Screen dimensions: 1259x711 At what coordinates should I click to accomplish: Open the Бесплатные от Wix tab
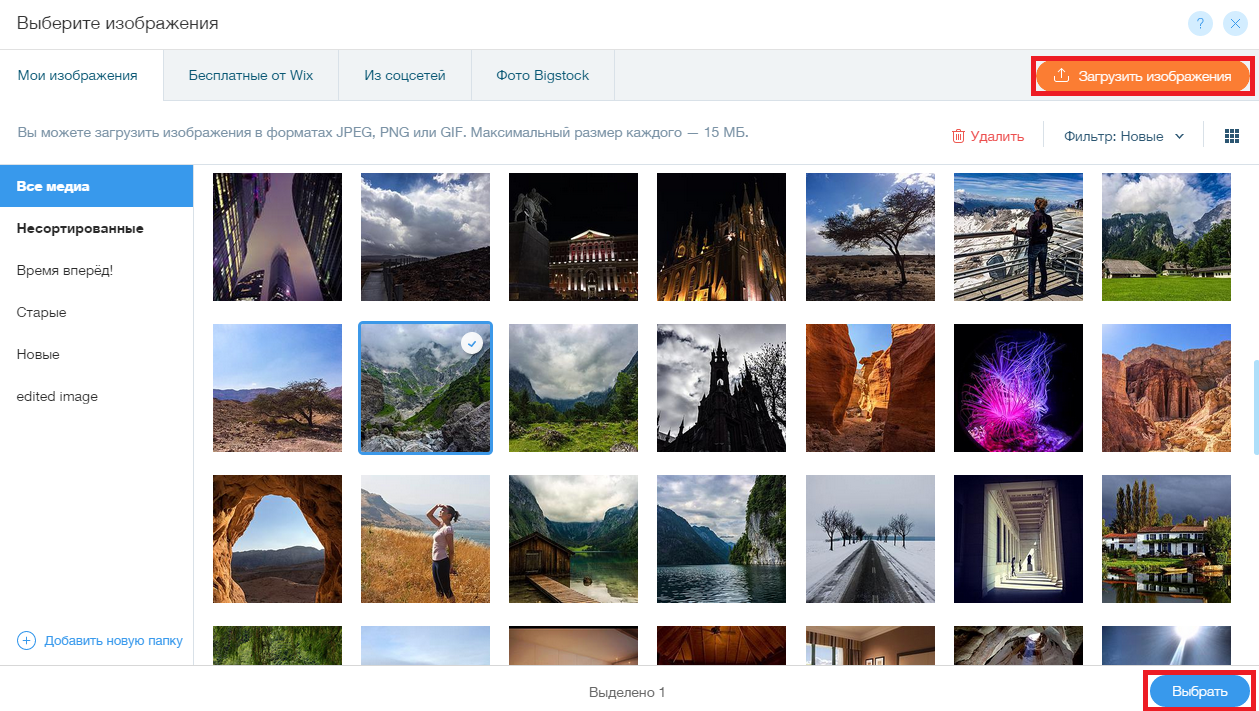coord(251,75)
